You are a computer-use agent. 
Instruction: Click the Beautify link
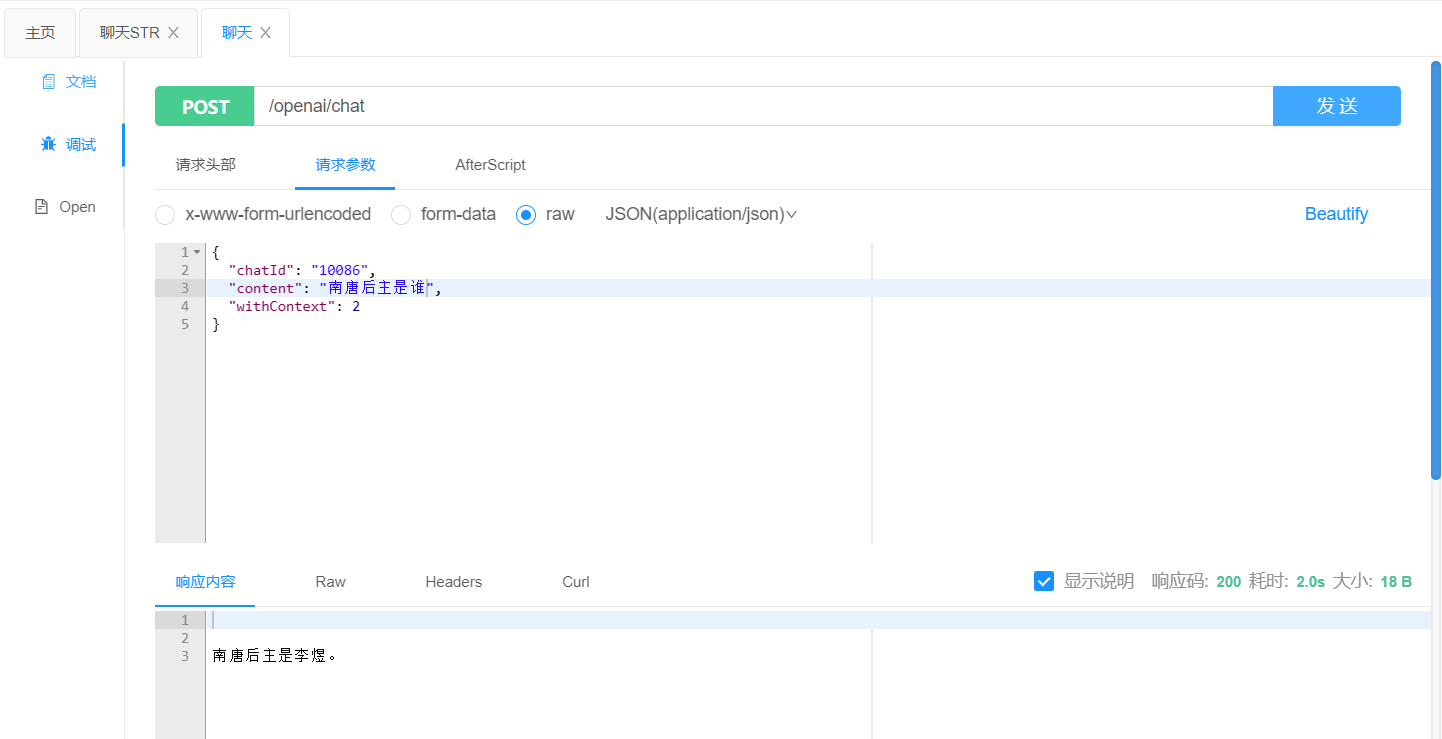[x=1336, y=214]
